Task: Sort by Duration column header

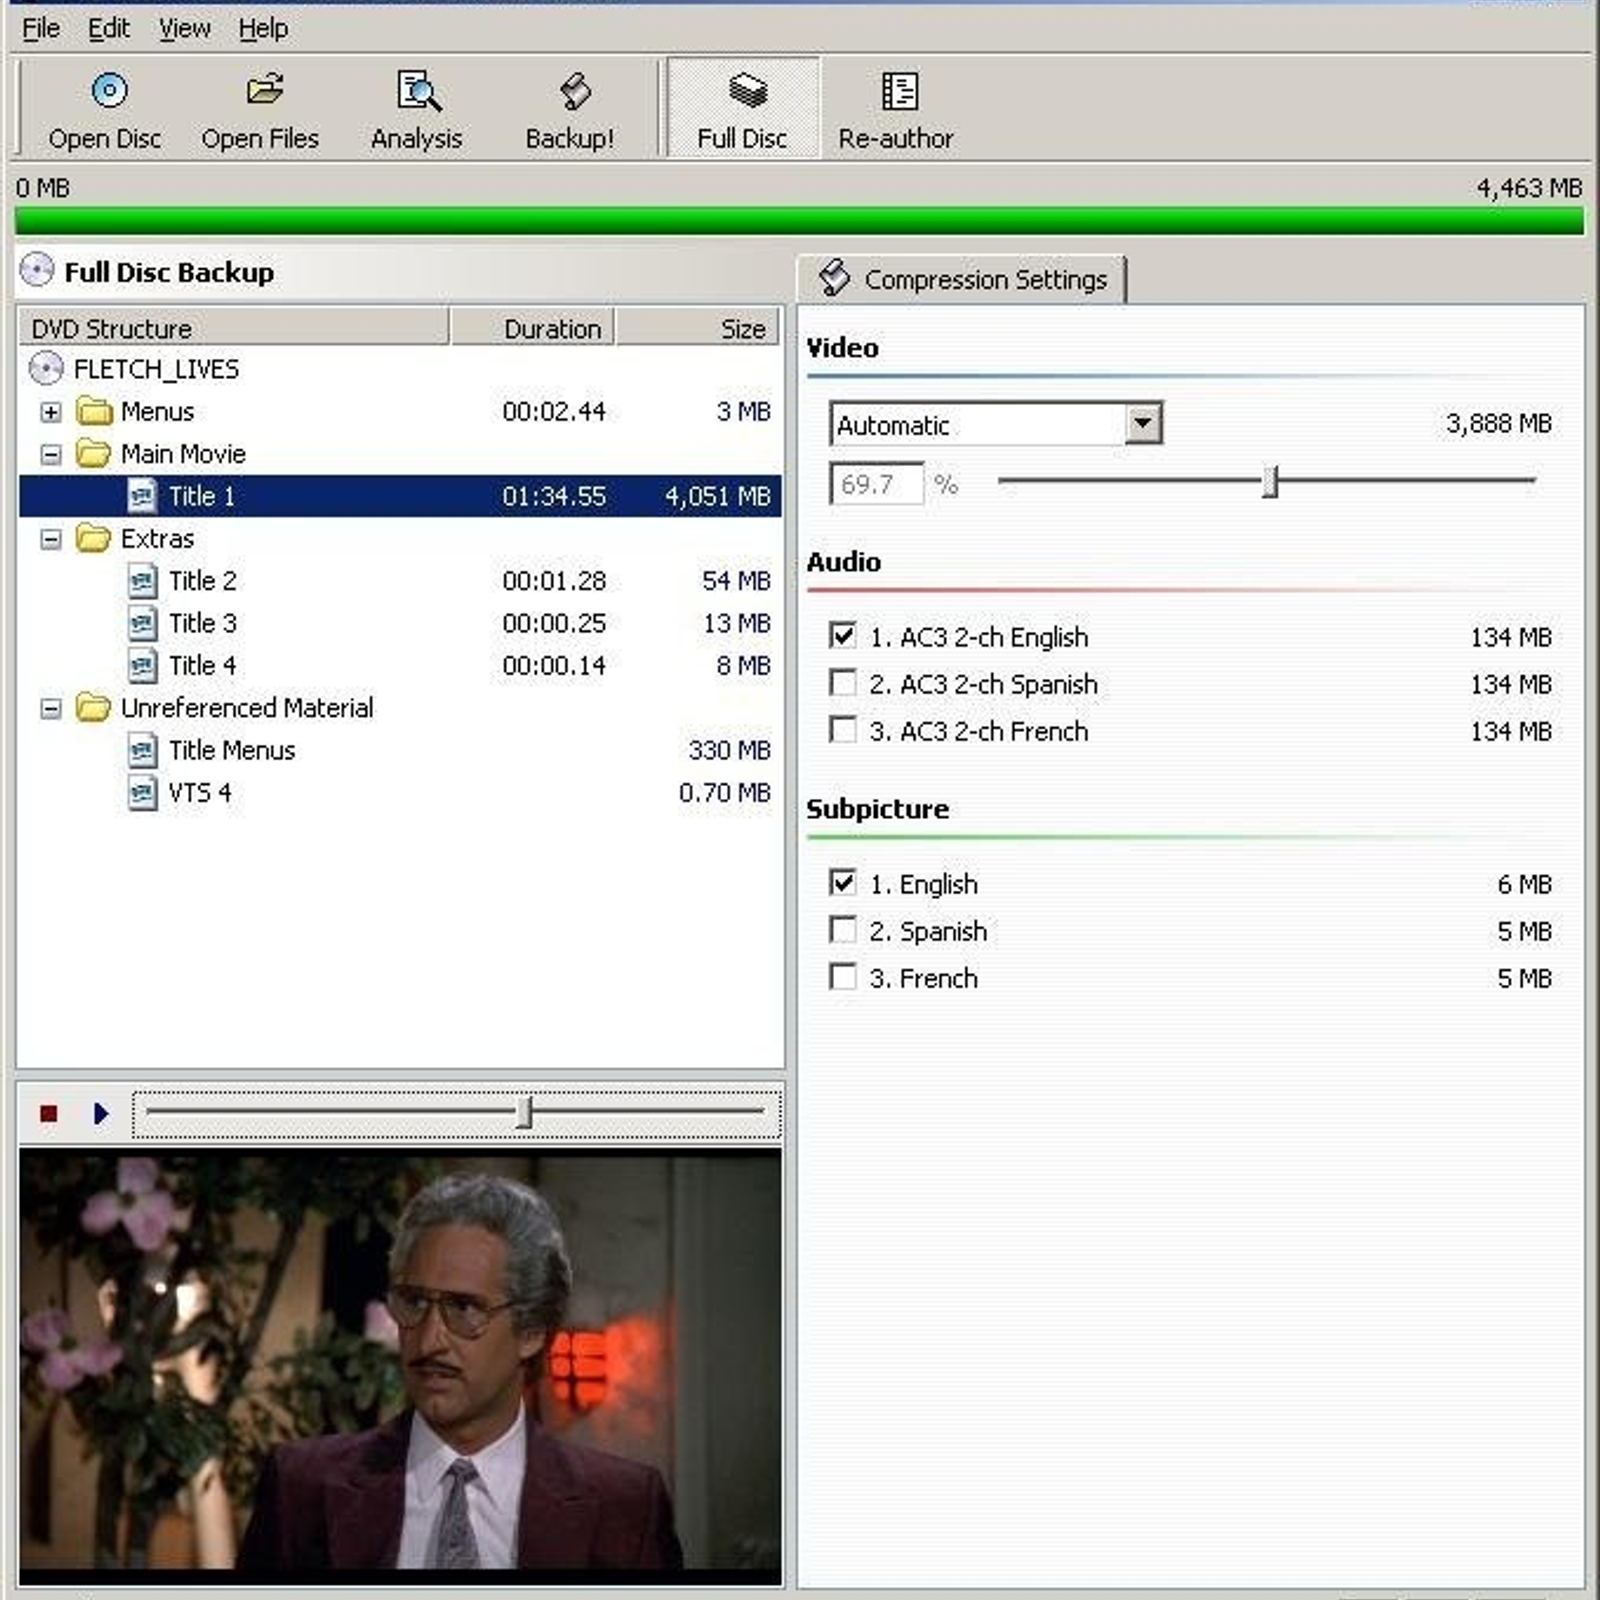Action: coord(532,328)
